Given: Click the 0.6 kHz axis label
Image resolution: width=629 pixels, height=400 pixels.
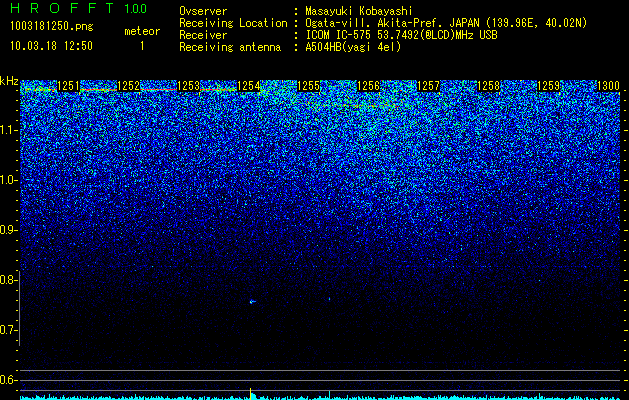Looking at the screenshot, I should point(7,380).
